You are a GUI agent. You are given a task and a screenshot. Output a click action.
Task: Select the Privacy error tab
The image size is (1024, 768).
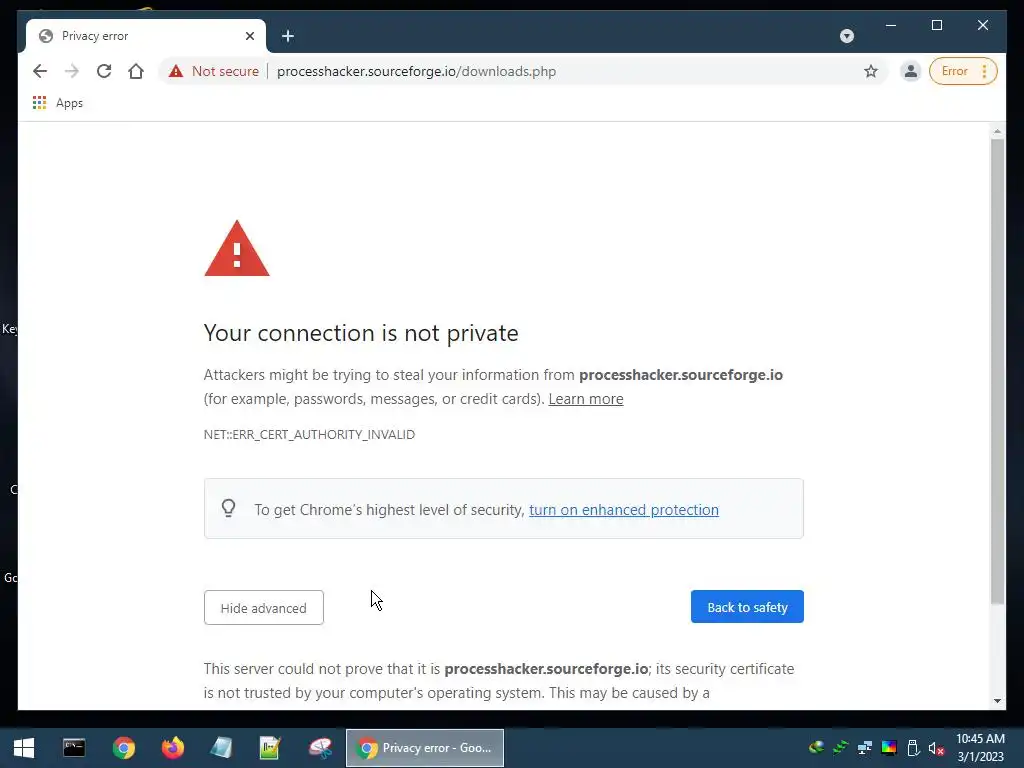coord(146,36)
